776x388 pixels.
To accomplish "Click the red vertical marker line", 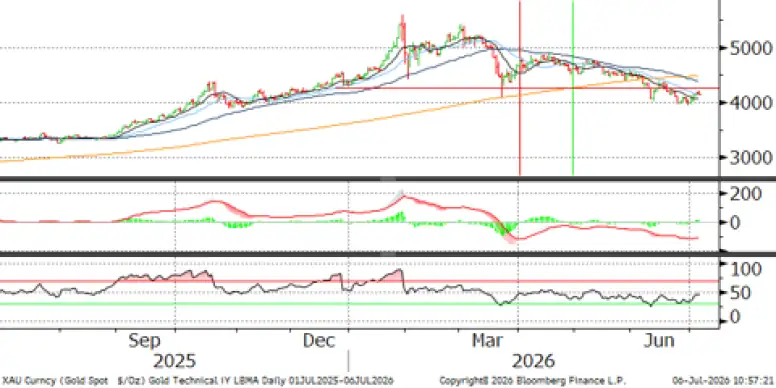I will 520,88.
